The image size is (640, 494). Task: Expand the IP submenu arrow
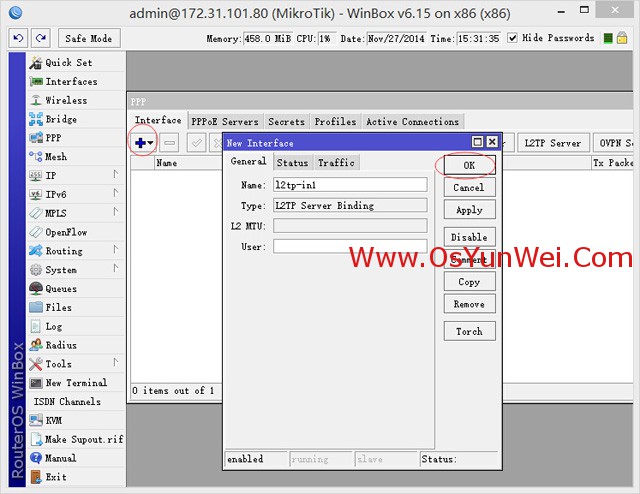tap(116, 175)
